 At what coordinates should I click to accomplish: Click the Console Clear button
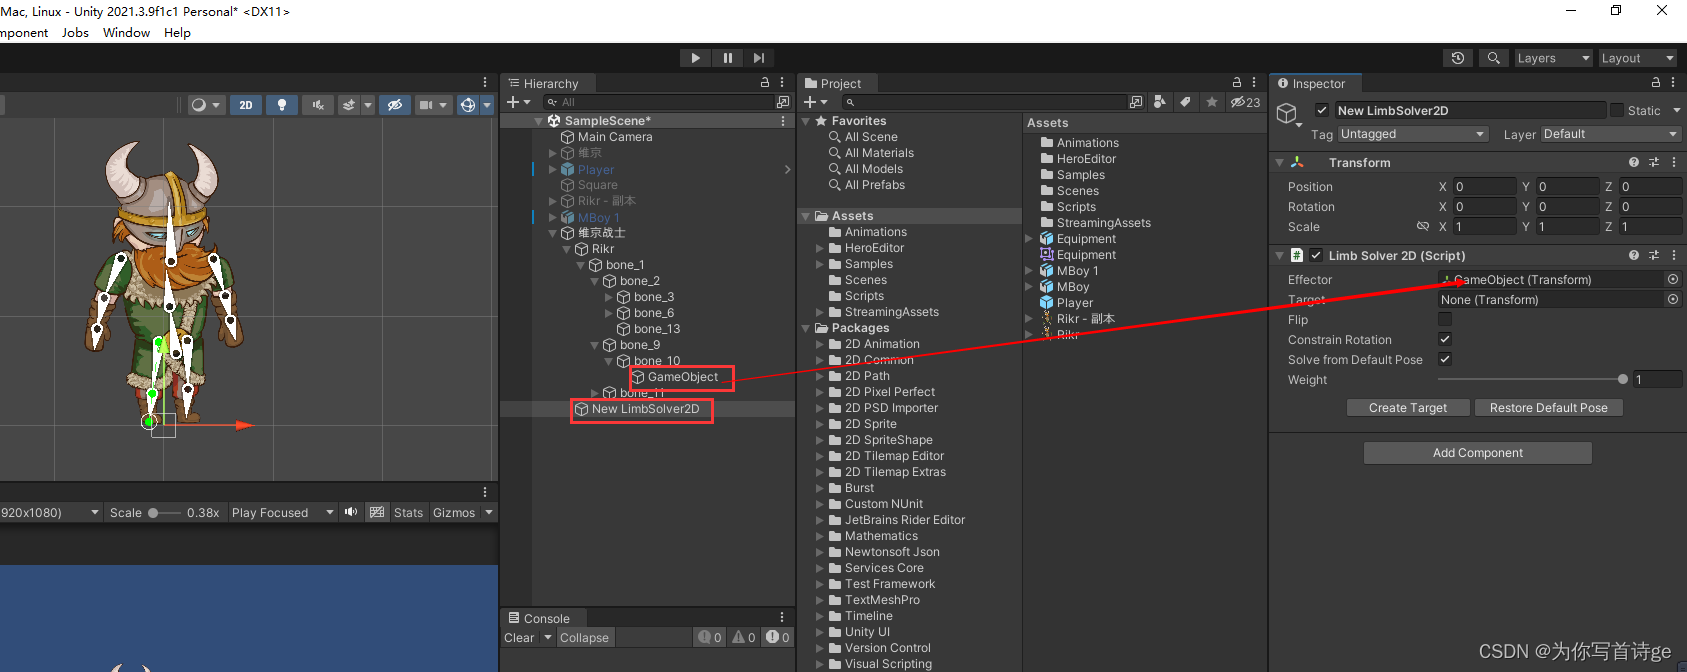tap(519, 638)
